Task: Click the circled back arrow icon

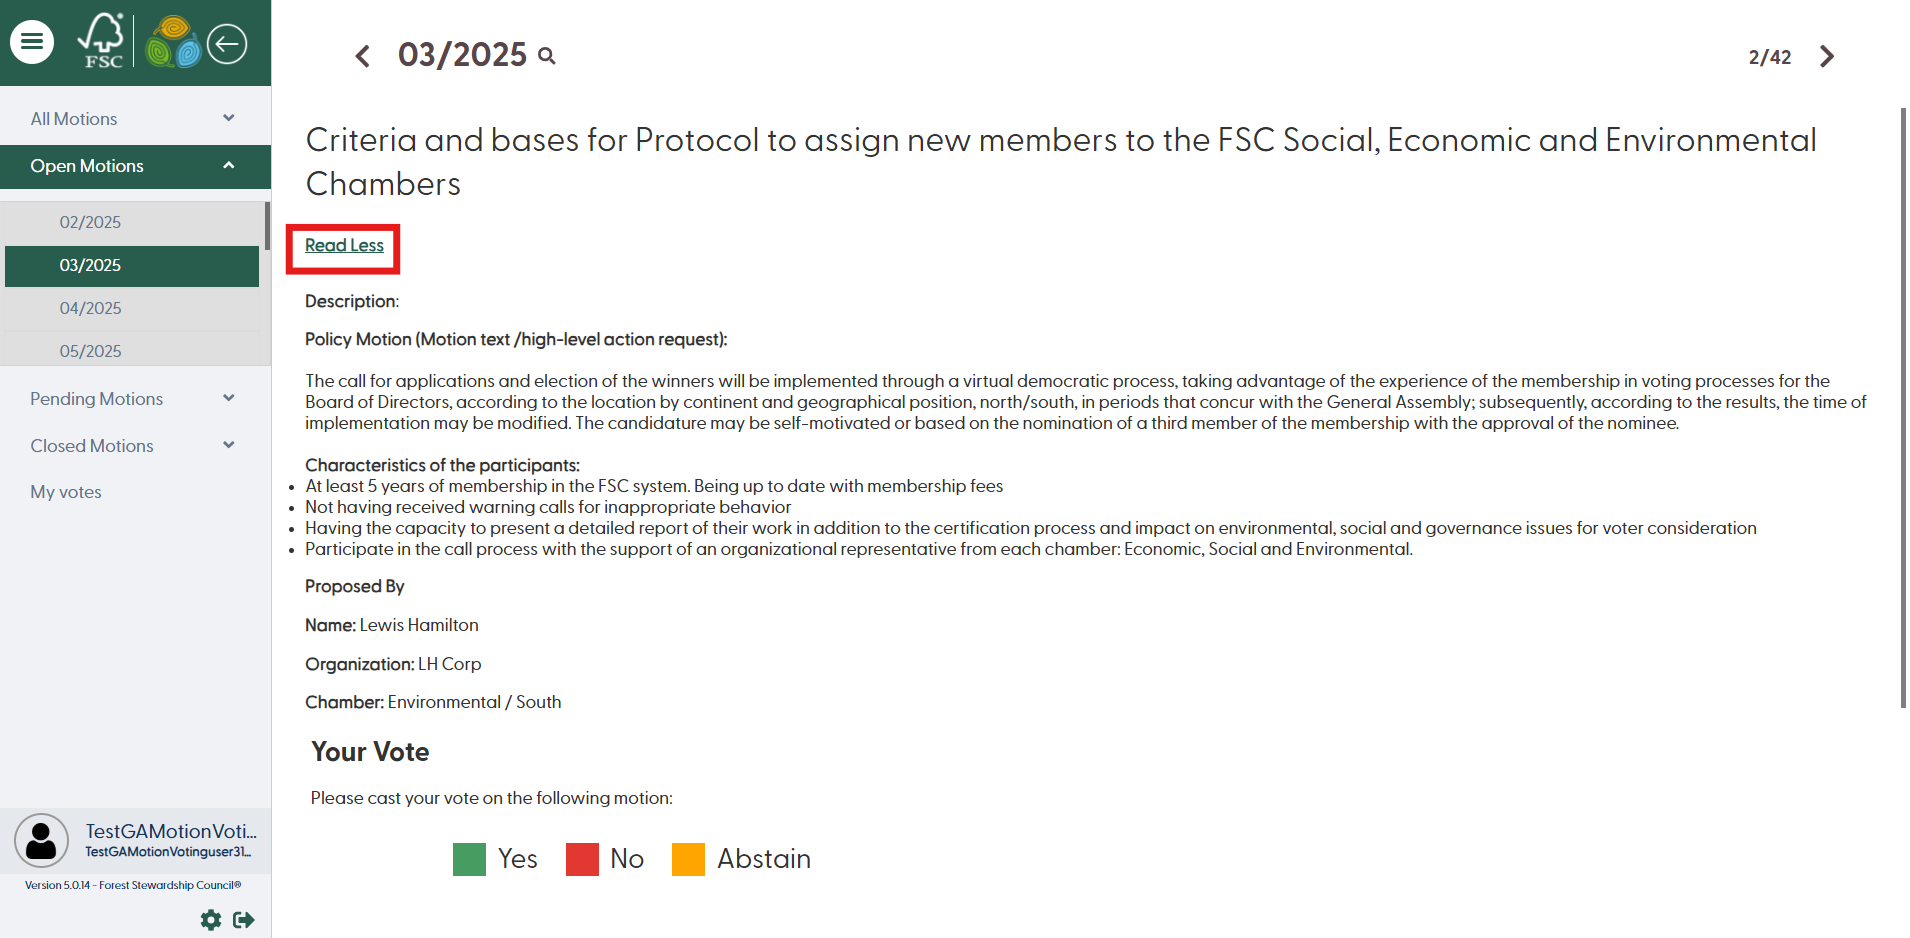Action: point(227,43)
